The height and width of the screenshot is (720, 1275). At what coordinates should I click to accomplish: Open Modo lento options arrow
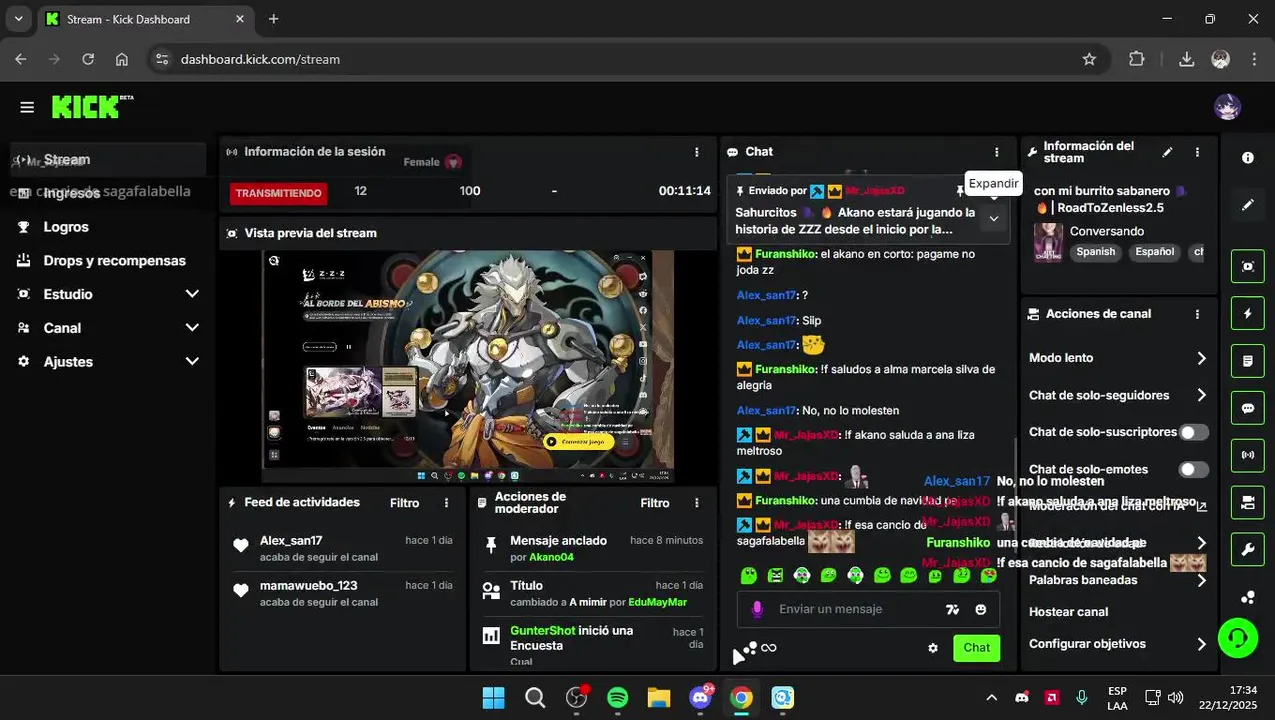point(1201,358)
